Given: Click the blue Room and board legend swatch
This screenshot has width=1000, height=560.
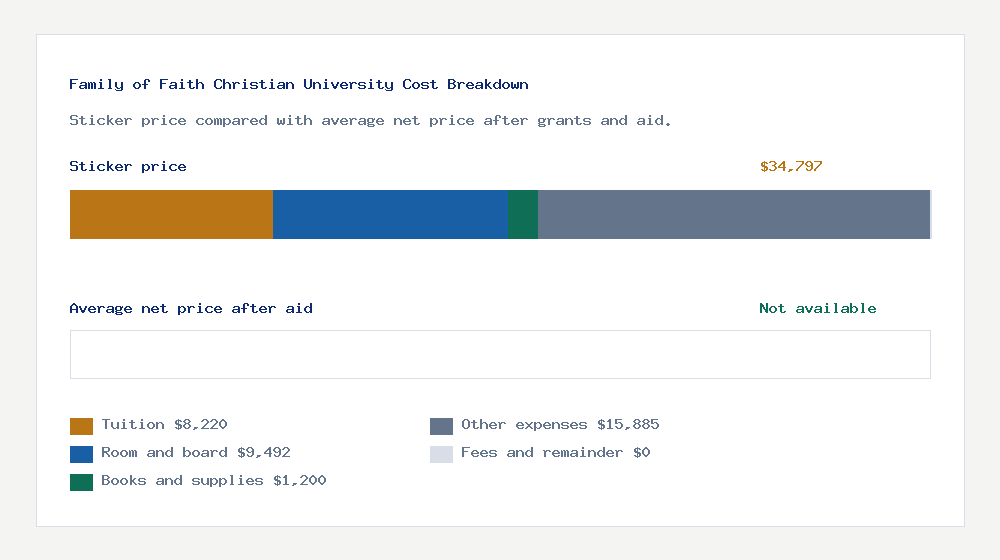Looking at the screenshot, I should [82, 454].
